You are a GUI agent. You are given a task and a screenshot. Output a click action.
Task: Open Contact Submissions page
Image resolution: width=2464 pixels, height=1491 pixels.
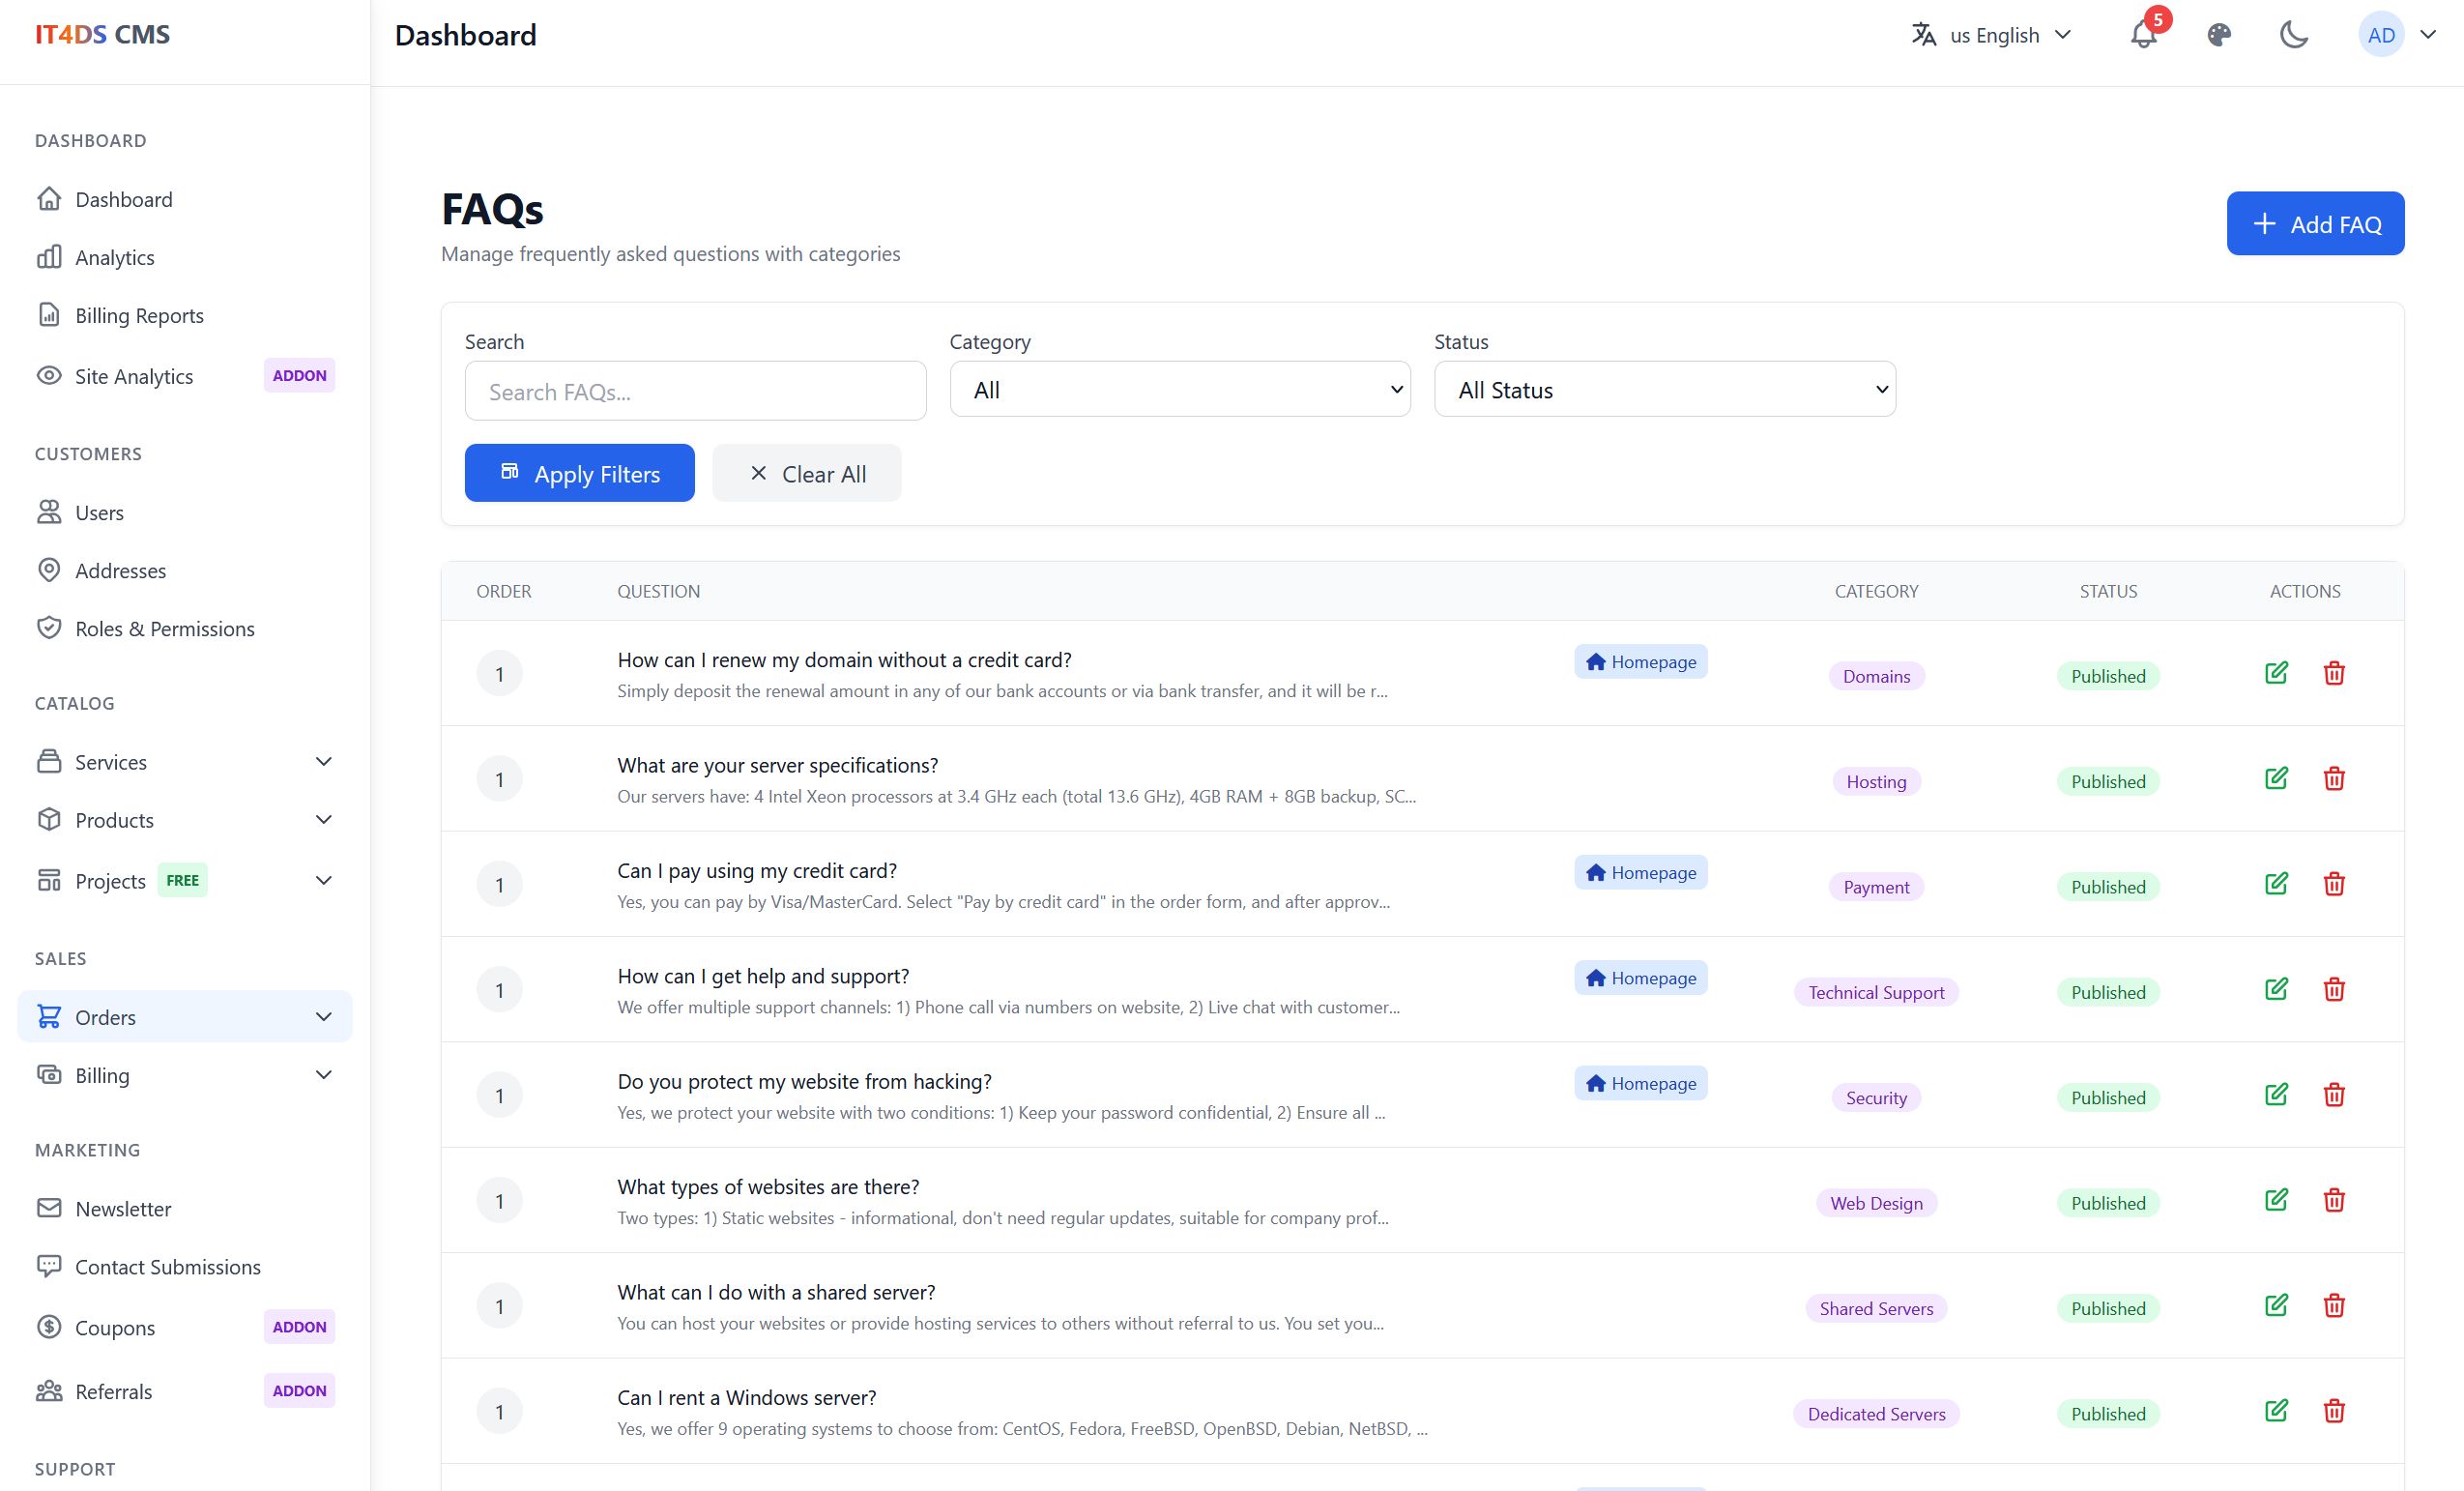pyautogui.click(x=167, y=1267)
